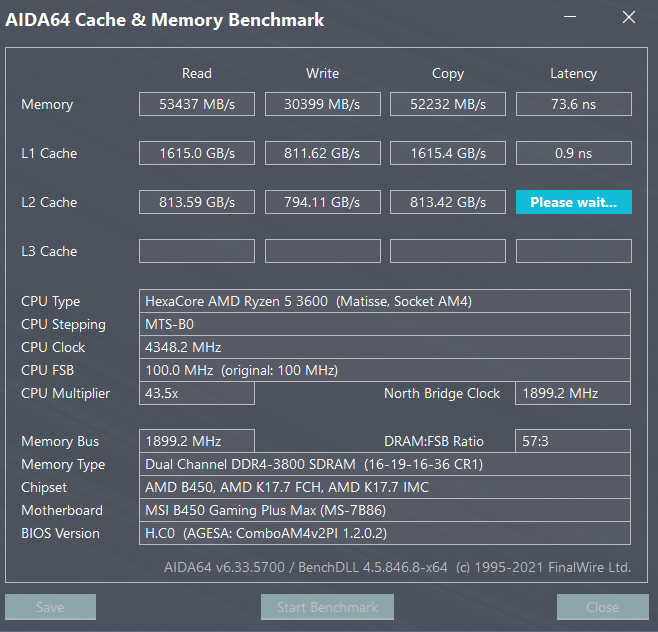Click the Memory row label
658x632 pixels.
(47, 104)
